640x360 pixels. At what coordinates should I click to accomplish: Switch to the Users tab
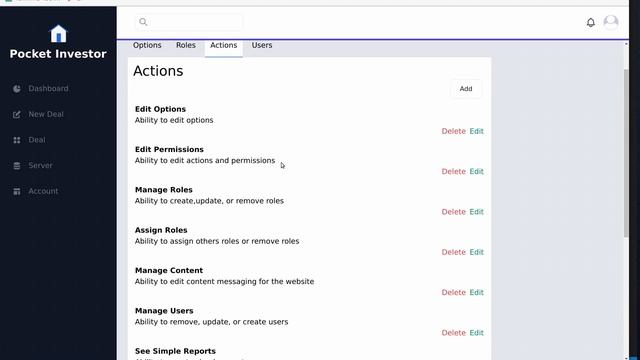click(x=262, y=45)
